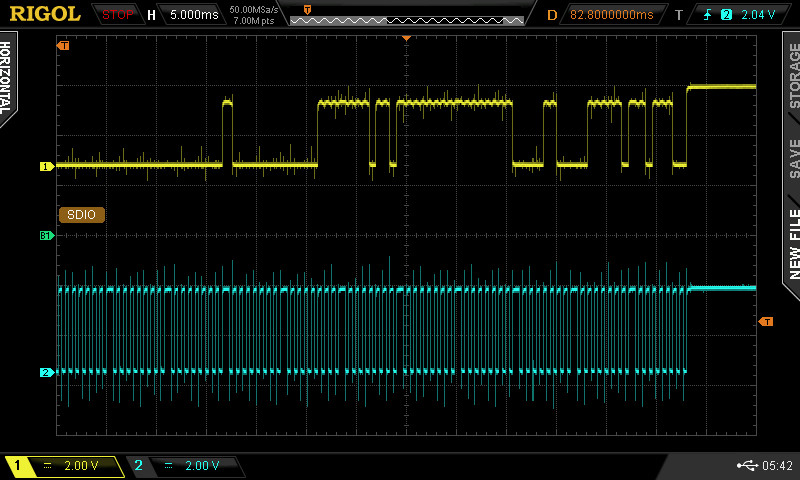Click the 7.00M pts memory depth readout
The width and height of the screenshot is (800, 480).
click(x=254, y=21)
